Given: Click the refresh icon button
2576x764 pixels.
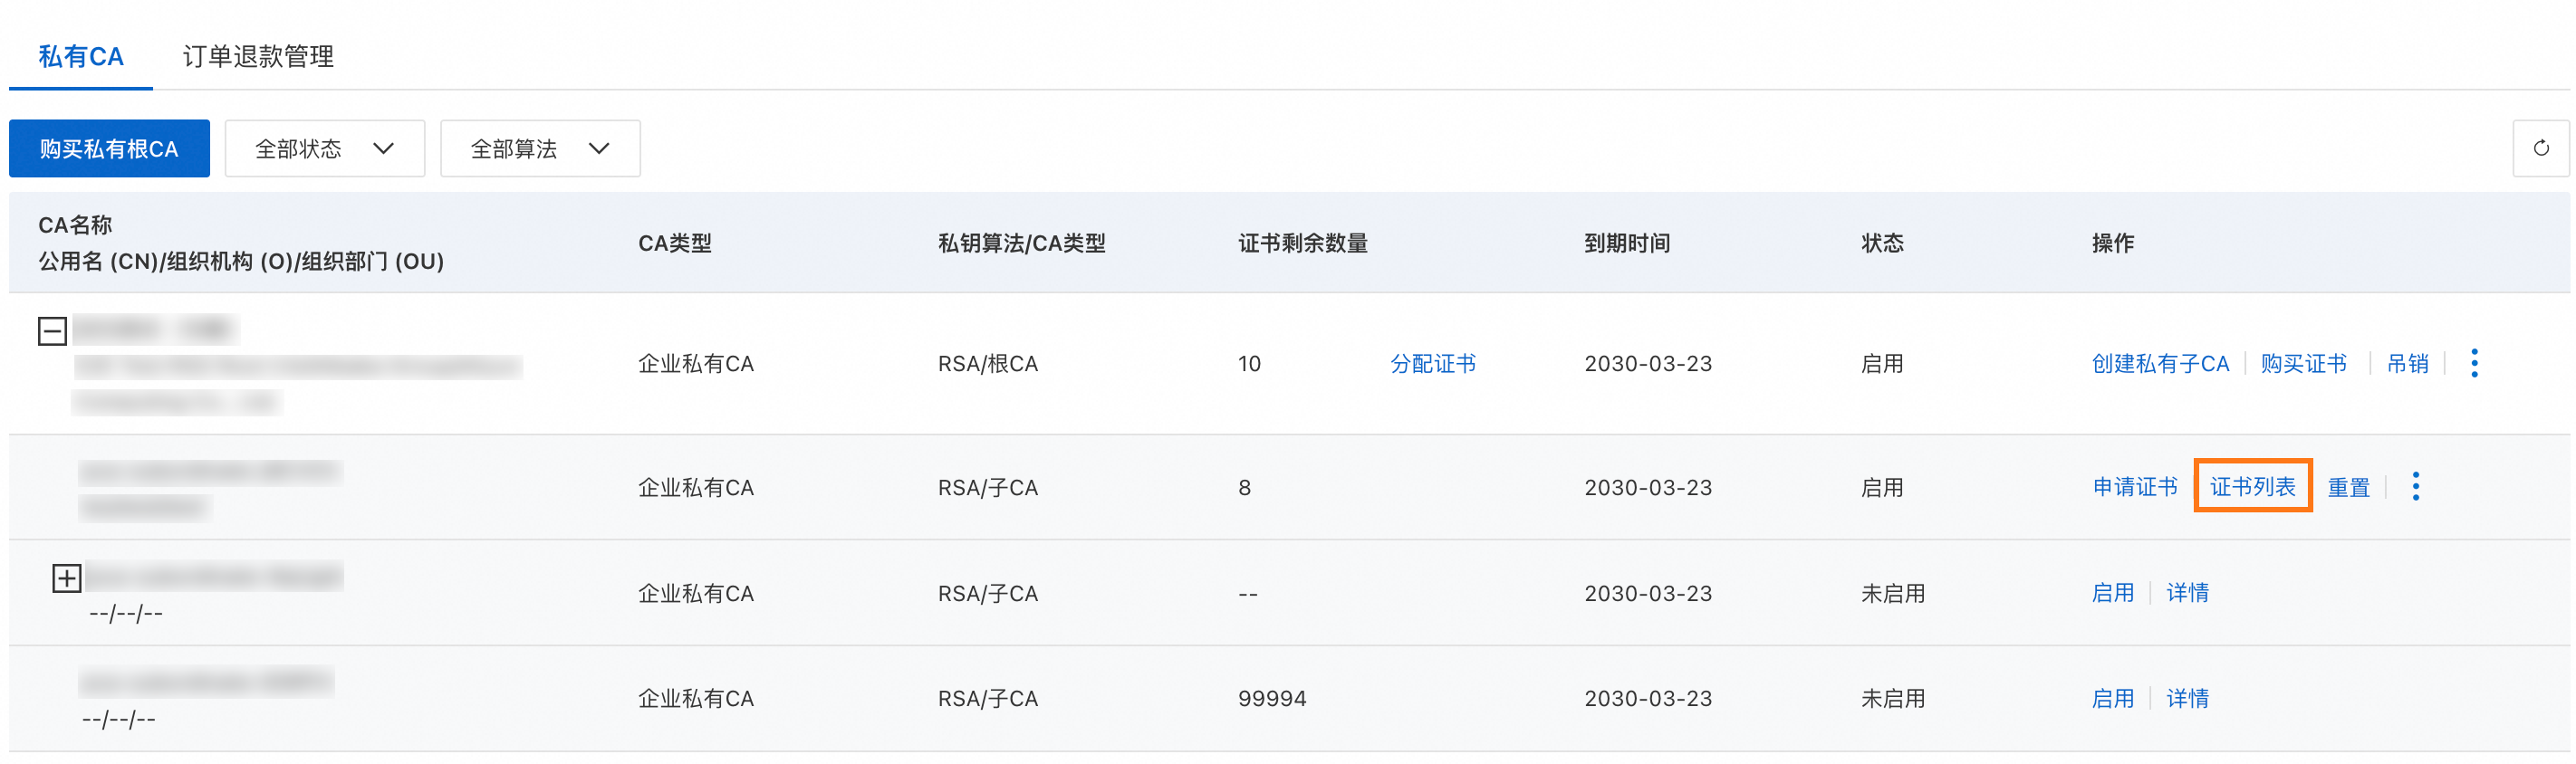Looking at the screenshot, I should click(x=2540, y=148).
